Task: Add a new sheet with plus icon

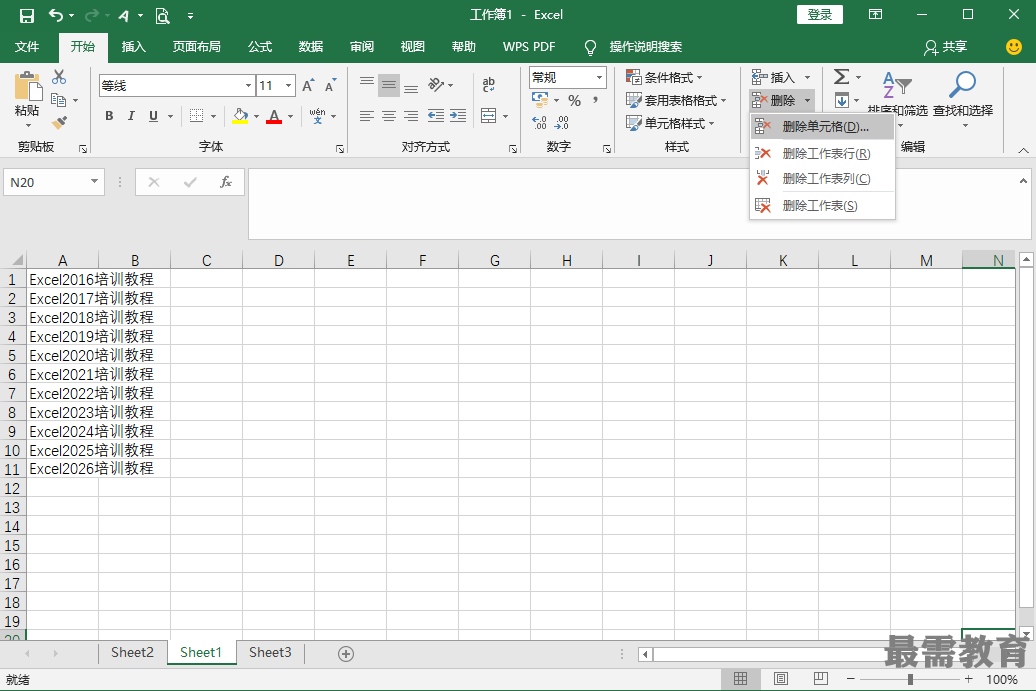Action: pos(346,653)
